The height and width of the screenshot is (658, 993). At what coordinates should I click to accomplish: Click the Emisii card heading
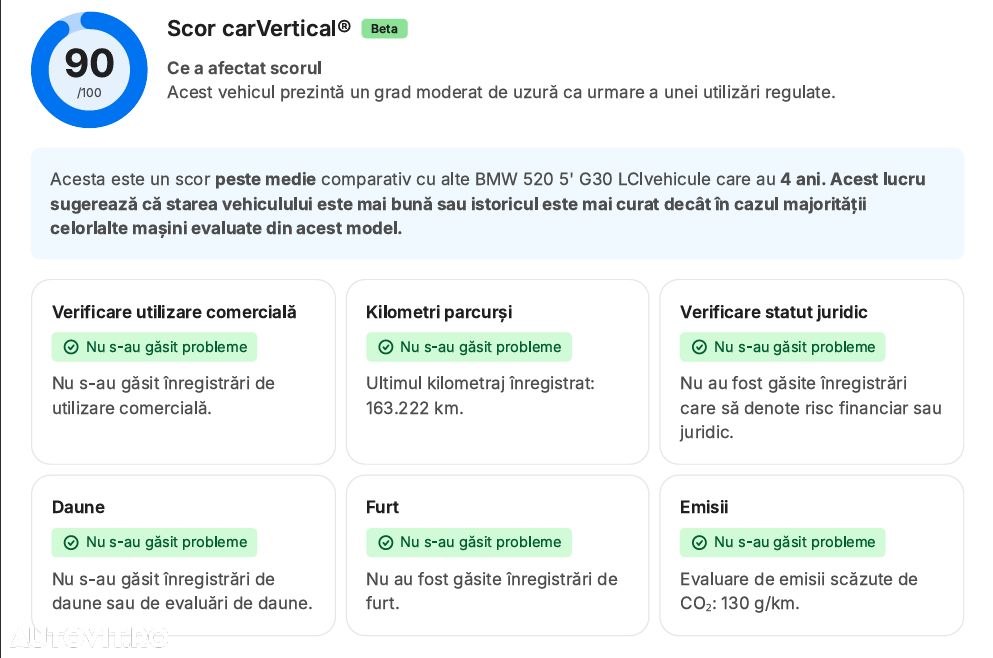[704, 507]
